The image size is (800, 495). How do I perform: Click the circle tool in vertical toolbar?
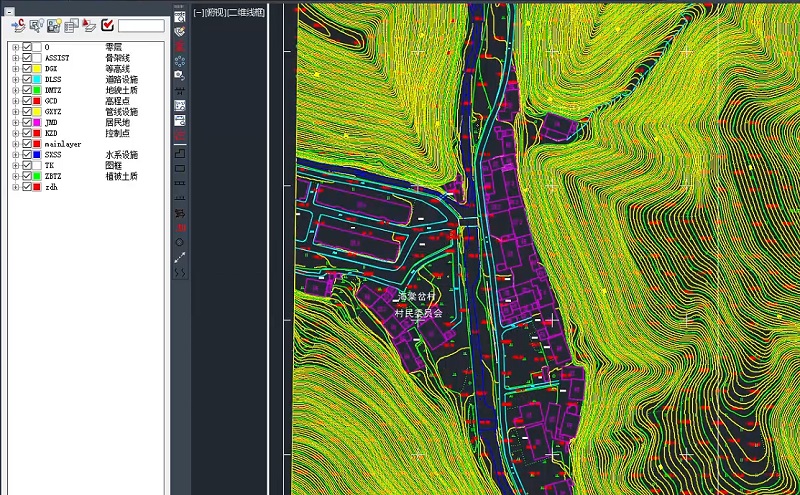(x=180, y=242)
